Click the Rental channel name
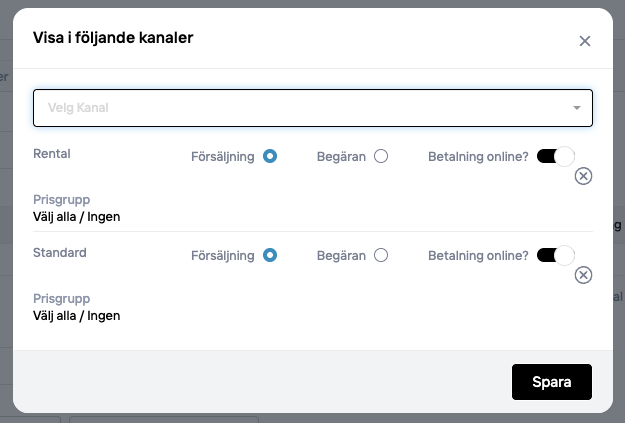This screenshot has width=625, height=423. click(52, 154)
